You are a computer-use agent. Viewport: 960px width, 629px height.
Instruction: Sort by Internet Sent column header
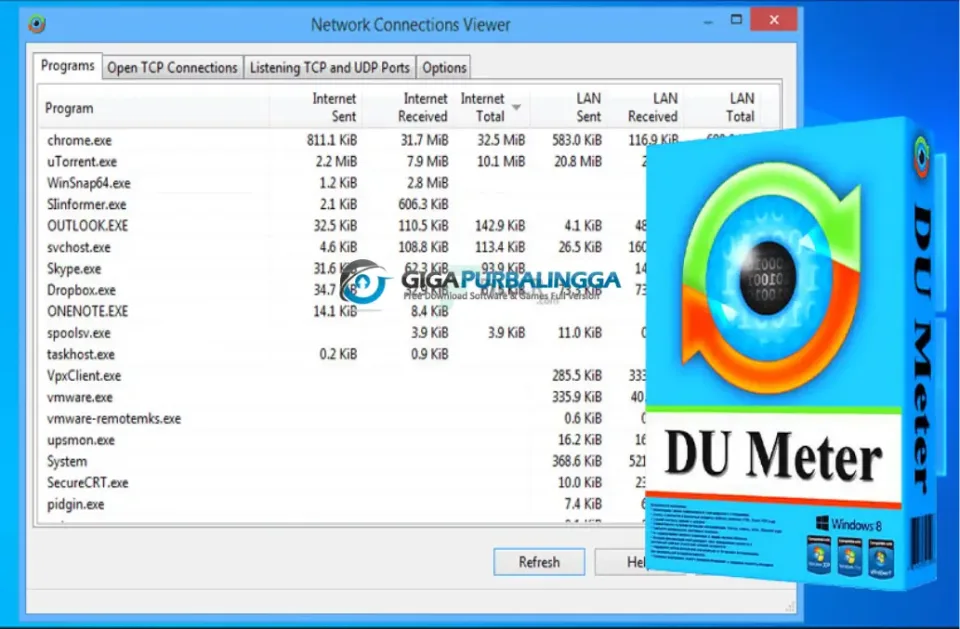(315, 108)
